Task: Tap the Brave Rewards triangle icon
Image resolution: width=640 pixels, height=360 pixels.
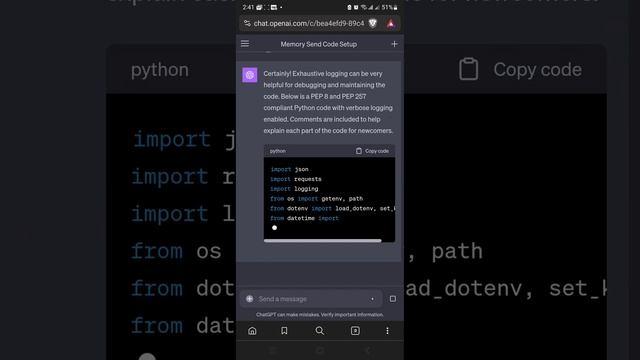Action: tap(391, 24)
